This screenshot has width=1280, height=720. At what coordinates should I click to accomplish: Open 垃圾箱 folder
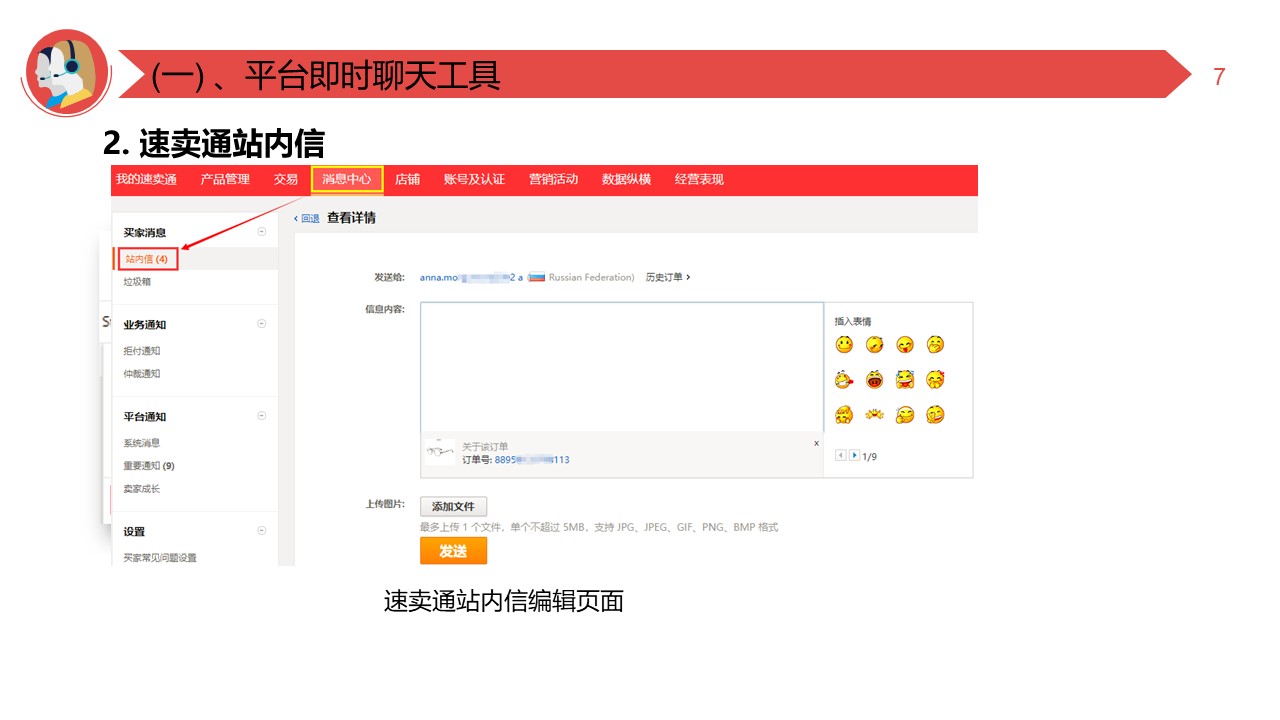pos(137,282)
